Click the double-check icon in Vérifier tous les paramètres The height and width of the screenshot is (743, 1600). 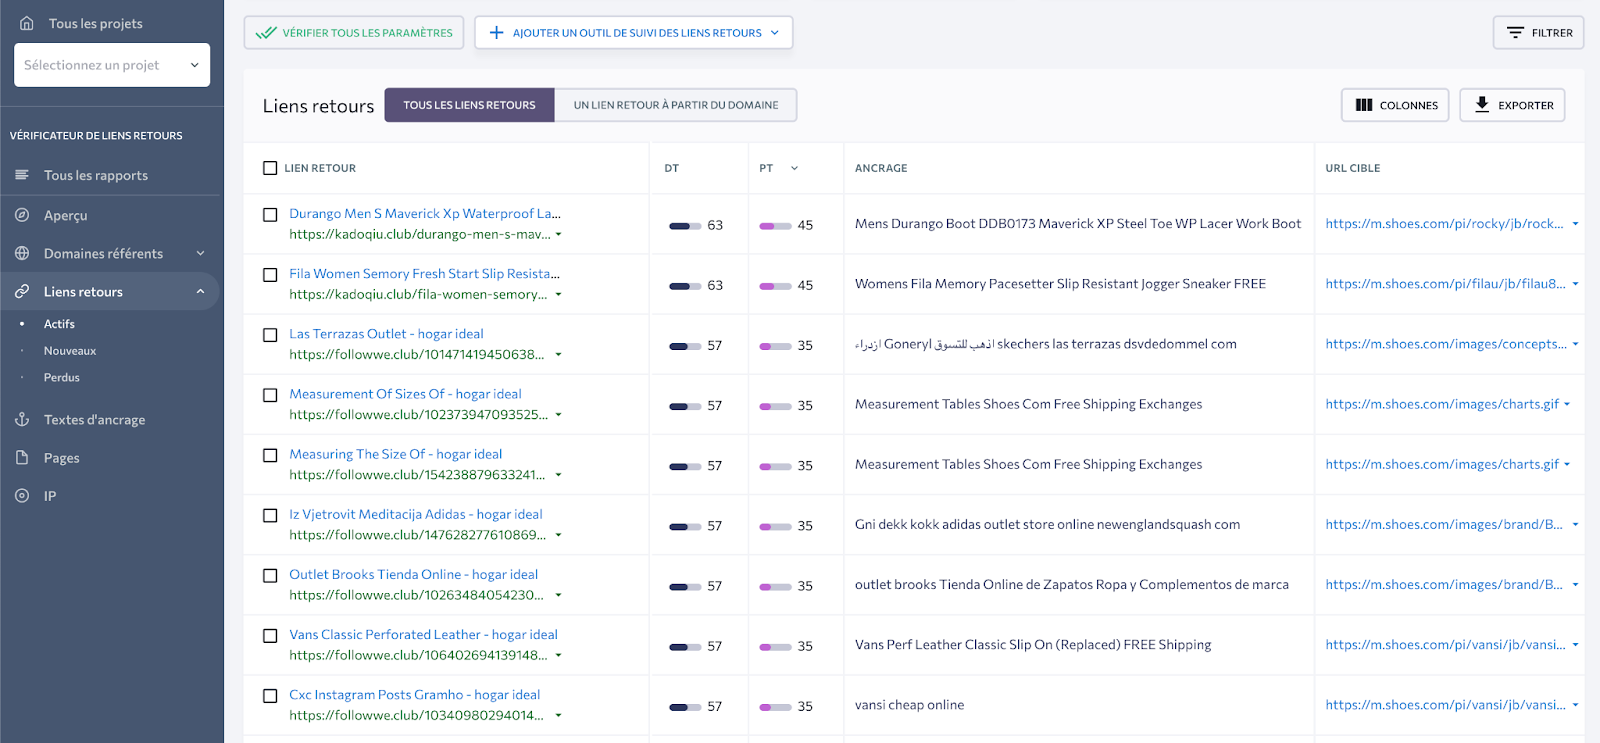265,33
